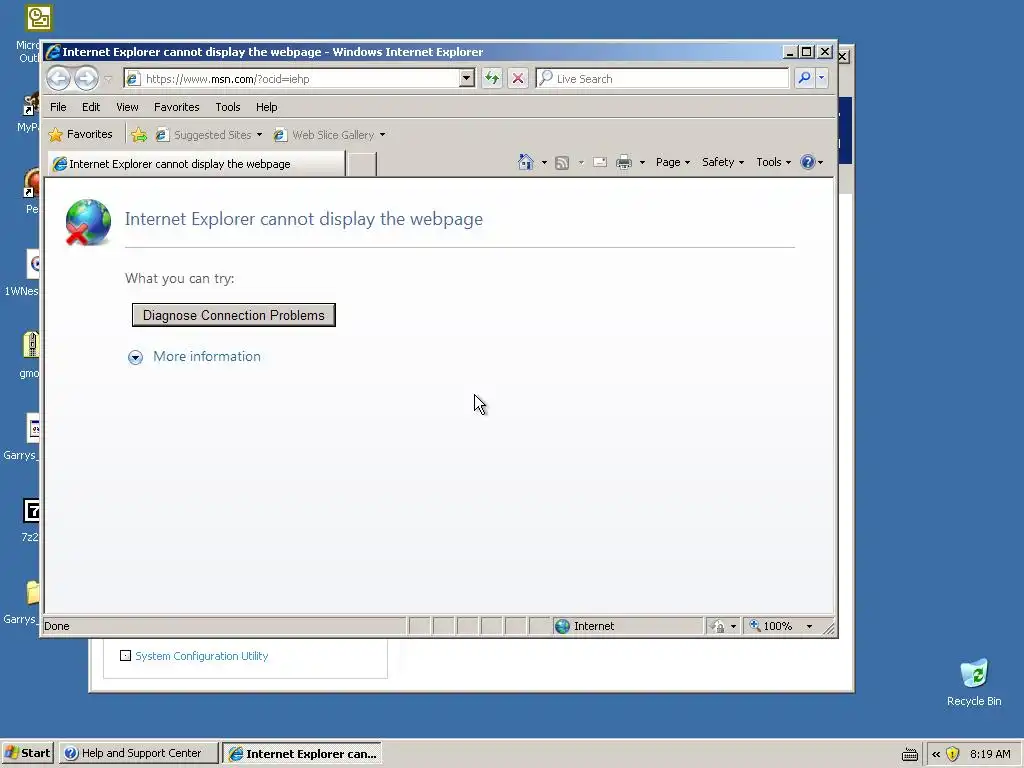The image size is (1024, 768).
Task: Click the security shield tray icon
Action: coord(953,754)
